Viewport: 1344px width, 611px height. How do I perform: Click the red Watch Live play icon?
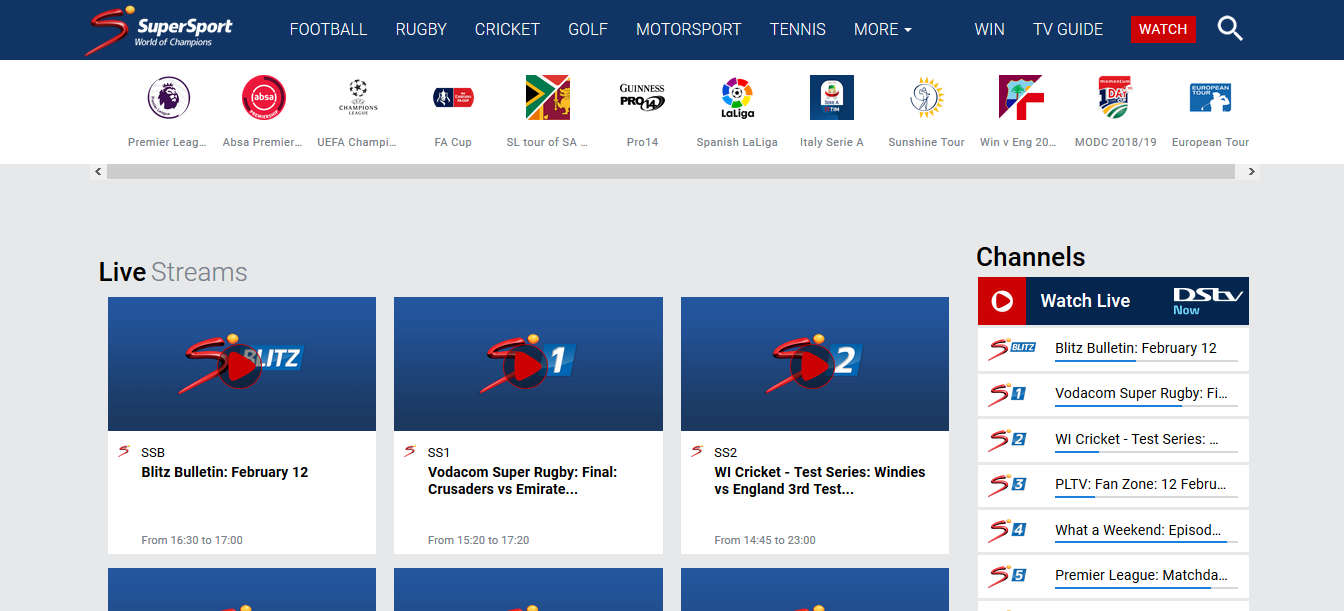click(x=1002, y=301)
